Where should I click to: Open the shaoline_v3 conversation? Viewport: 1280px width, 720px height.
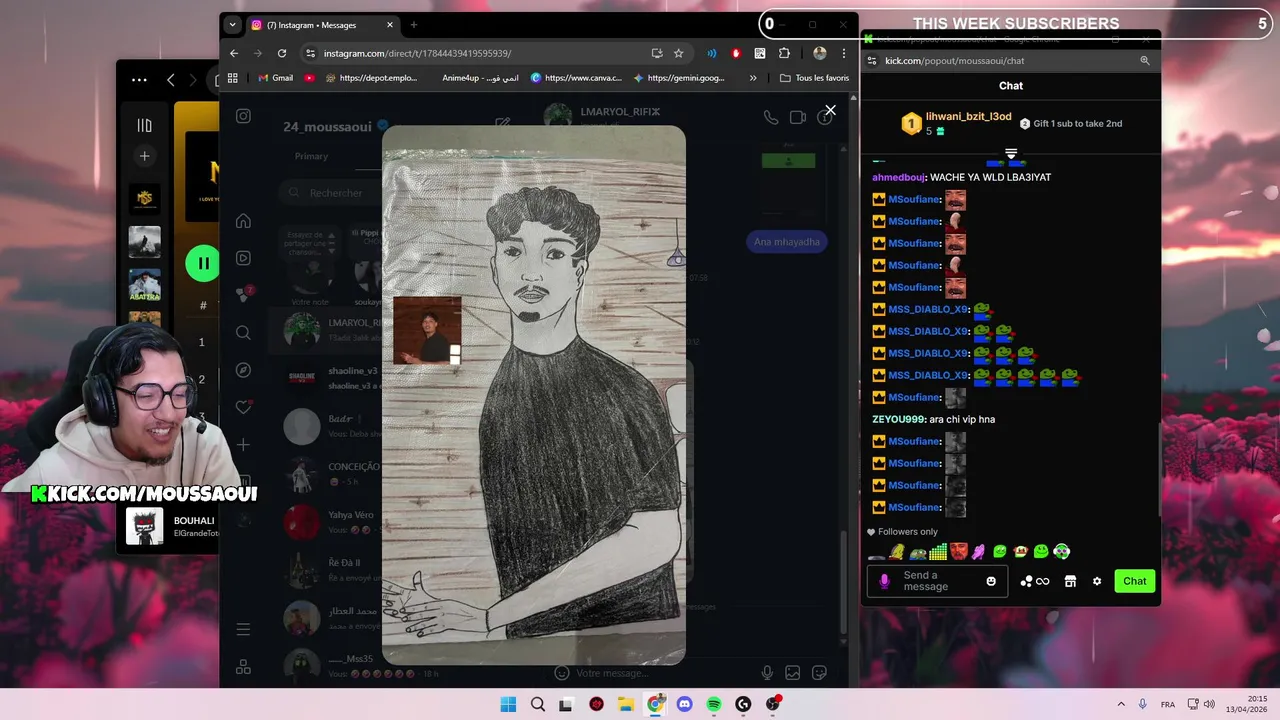(325, 378)
